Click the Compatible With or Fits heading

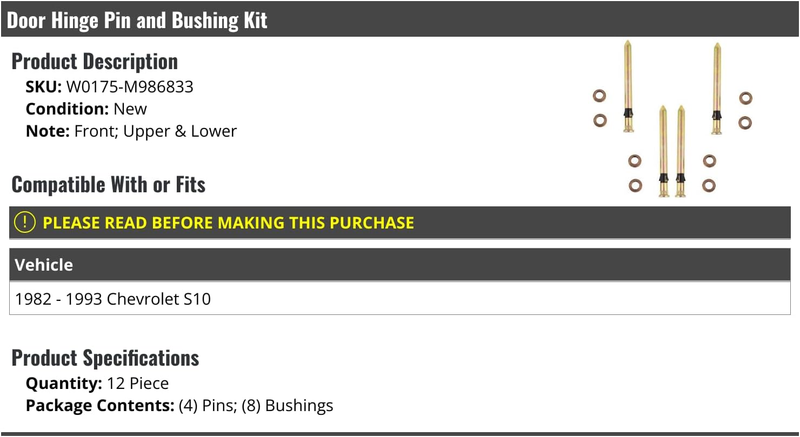pos(108,184)
